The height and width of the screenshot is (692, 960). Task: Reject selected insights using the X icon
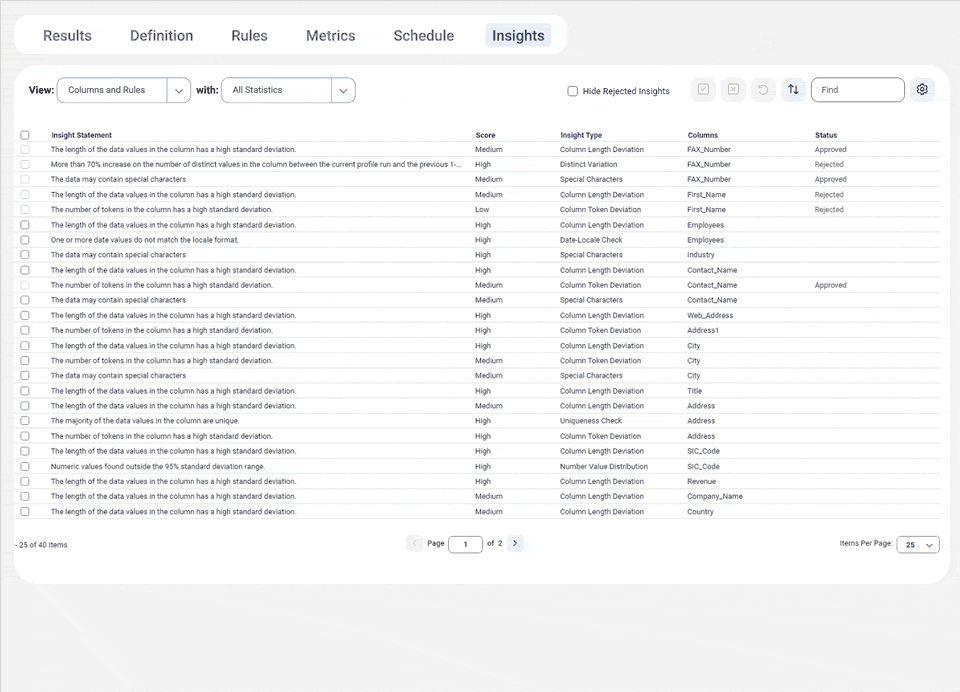tap(733, 89)
